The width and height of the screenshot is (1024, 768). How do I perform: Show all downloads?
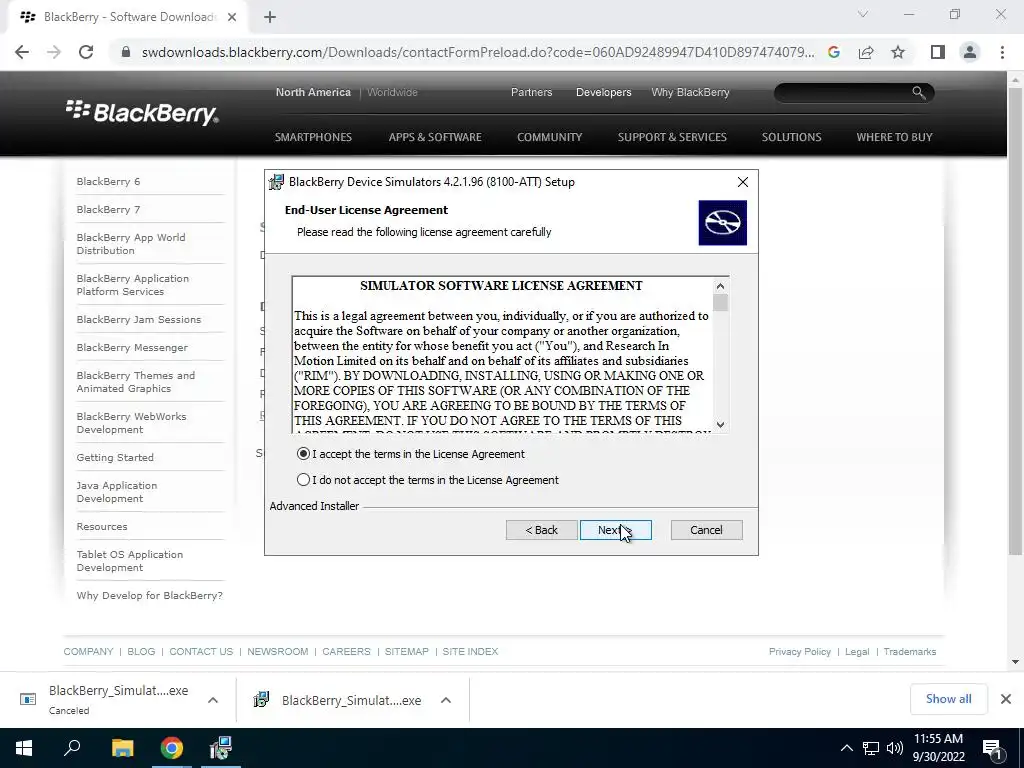pos(948,699)
